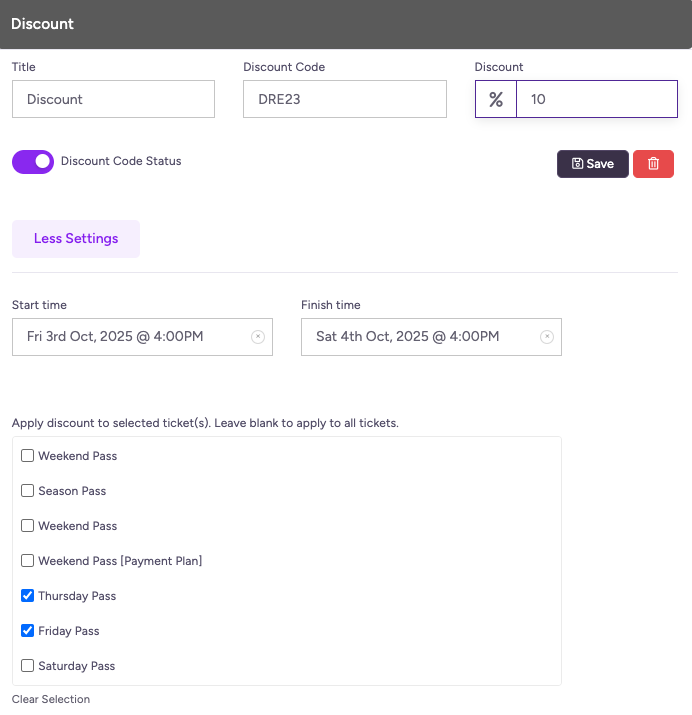
Task: Check the Saturday Pass checkbox
Action: click(x=28, y=666)
